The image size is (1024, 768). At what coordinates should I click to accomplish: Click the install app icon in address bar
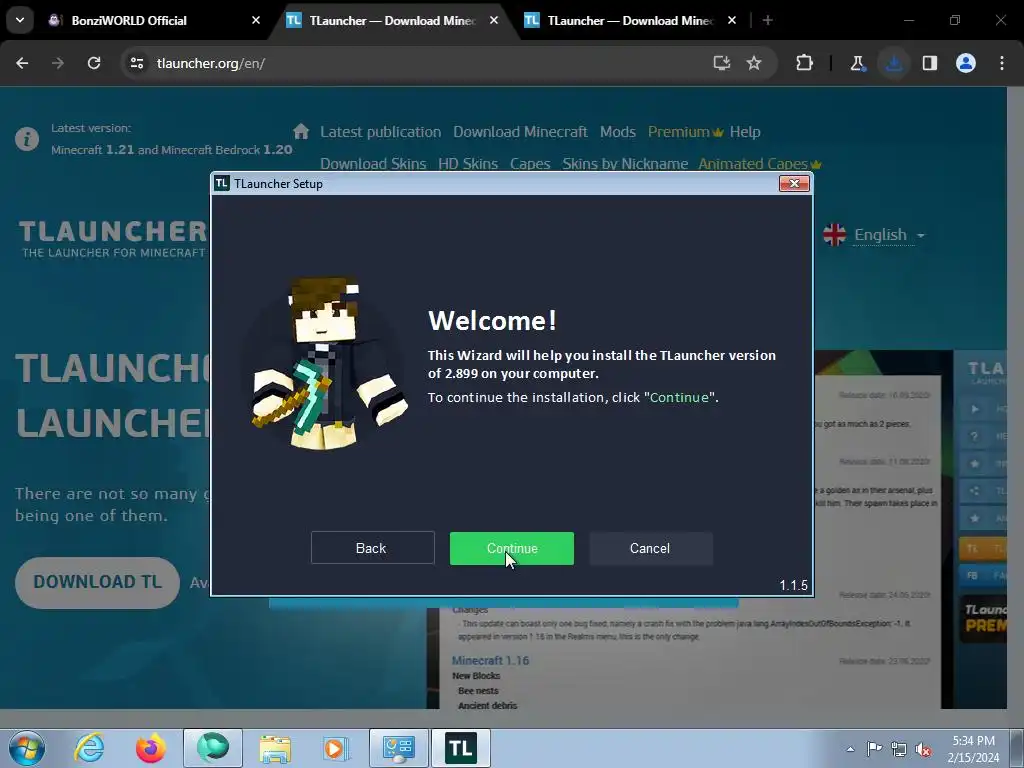(721, 63)
